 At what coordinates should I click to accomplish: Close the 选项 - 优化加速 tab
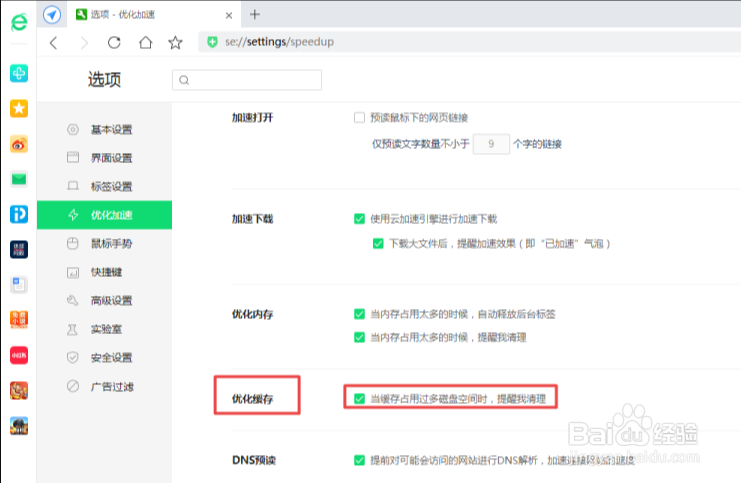tap(229, 16)
